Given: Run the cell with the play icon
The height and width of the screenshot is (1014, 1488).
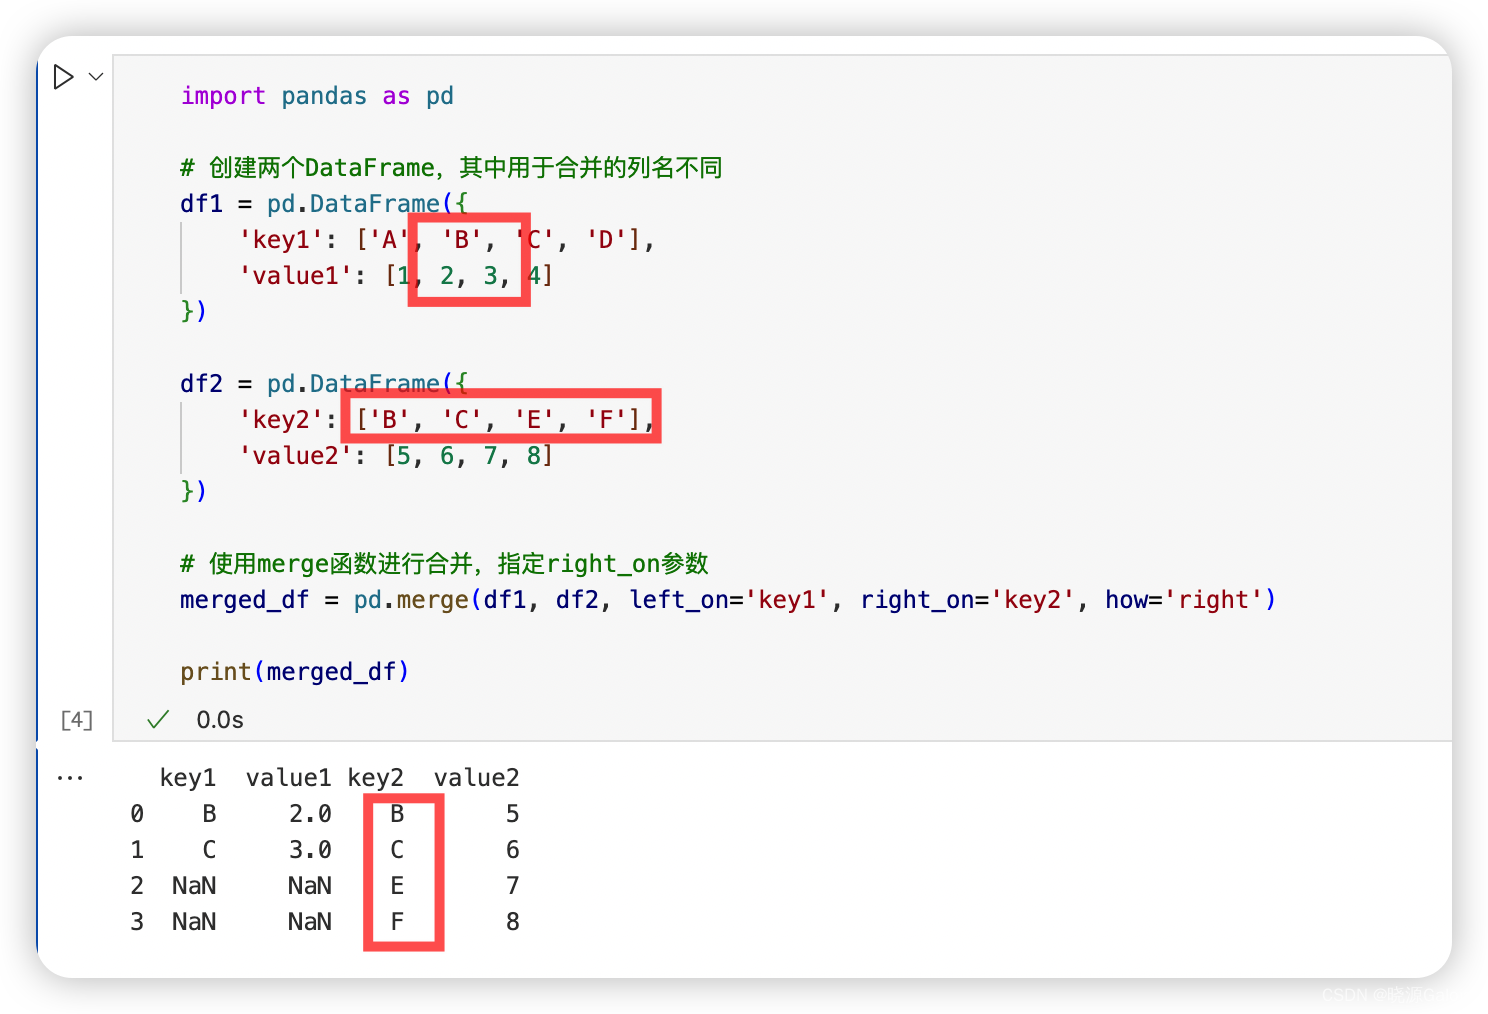Looking at the screenshot, I should pyautogui.click(x=63, y=77).
